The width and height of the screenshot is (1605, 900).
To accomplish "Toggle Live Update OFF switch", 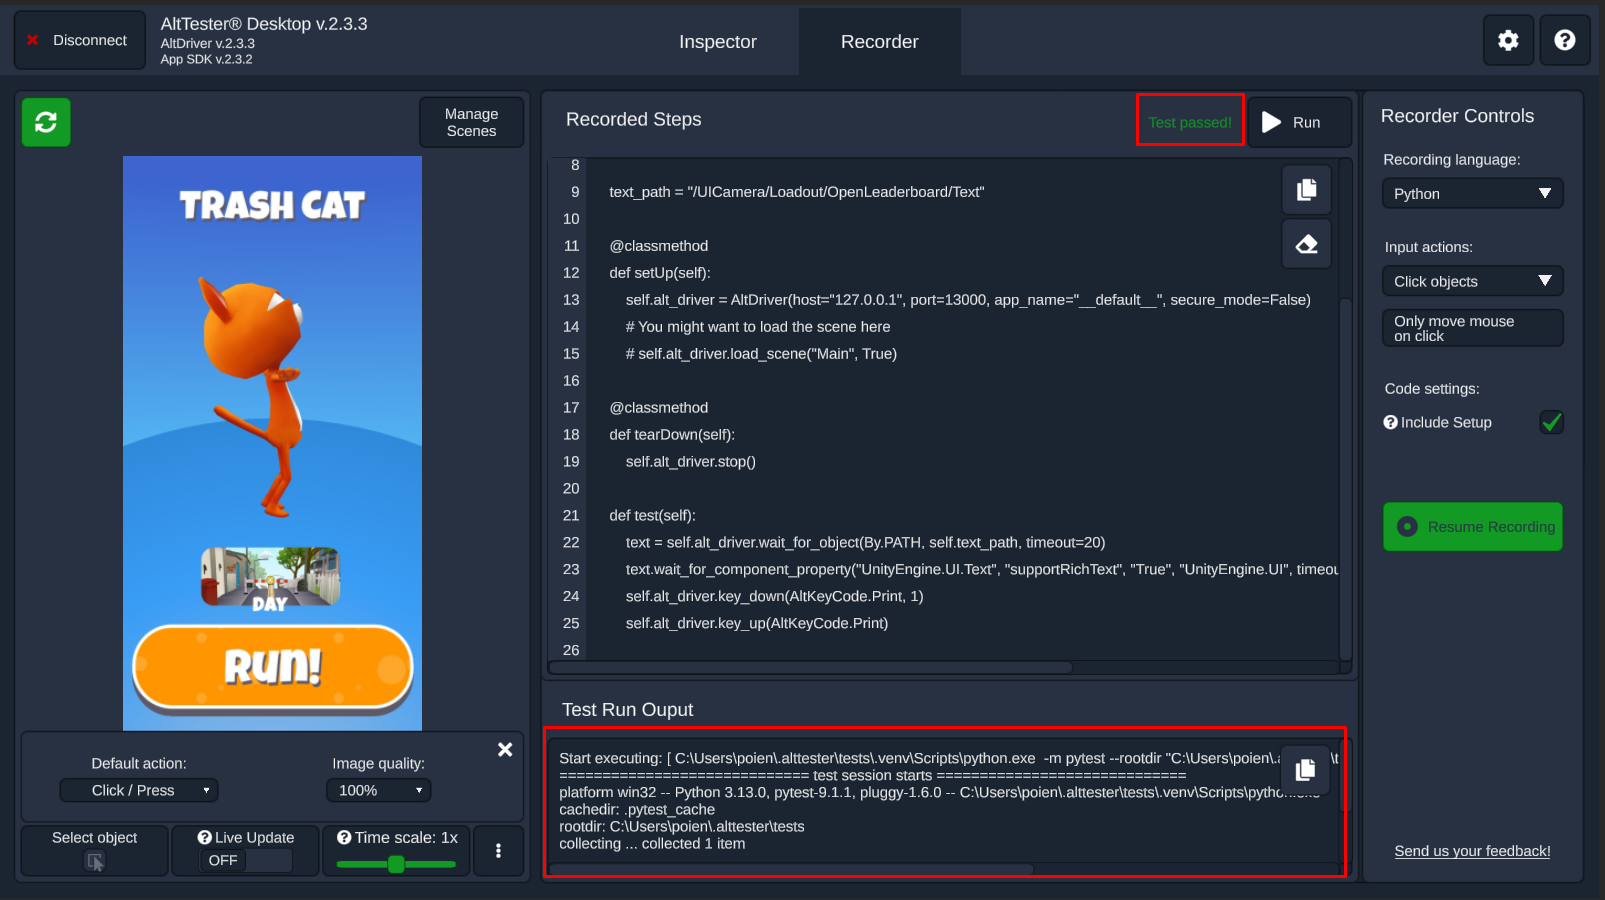I will tap(246, 860).
